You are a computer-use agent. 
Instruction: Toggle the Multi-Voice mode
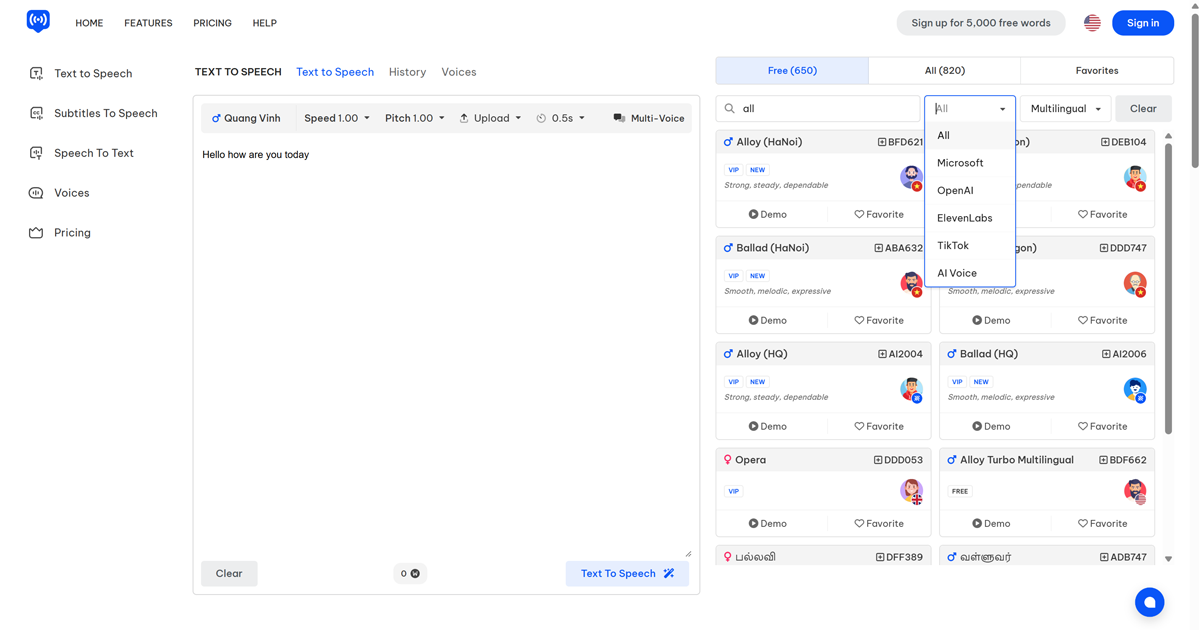648,118
